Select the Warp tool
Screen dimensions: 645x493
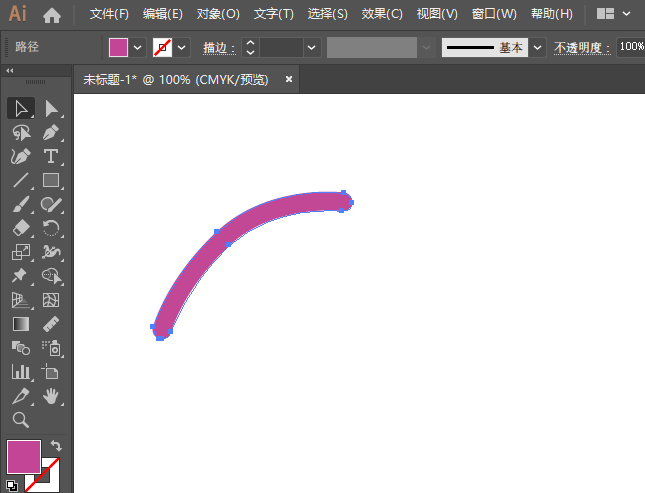click(x=51, y=252)
